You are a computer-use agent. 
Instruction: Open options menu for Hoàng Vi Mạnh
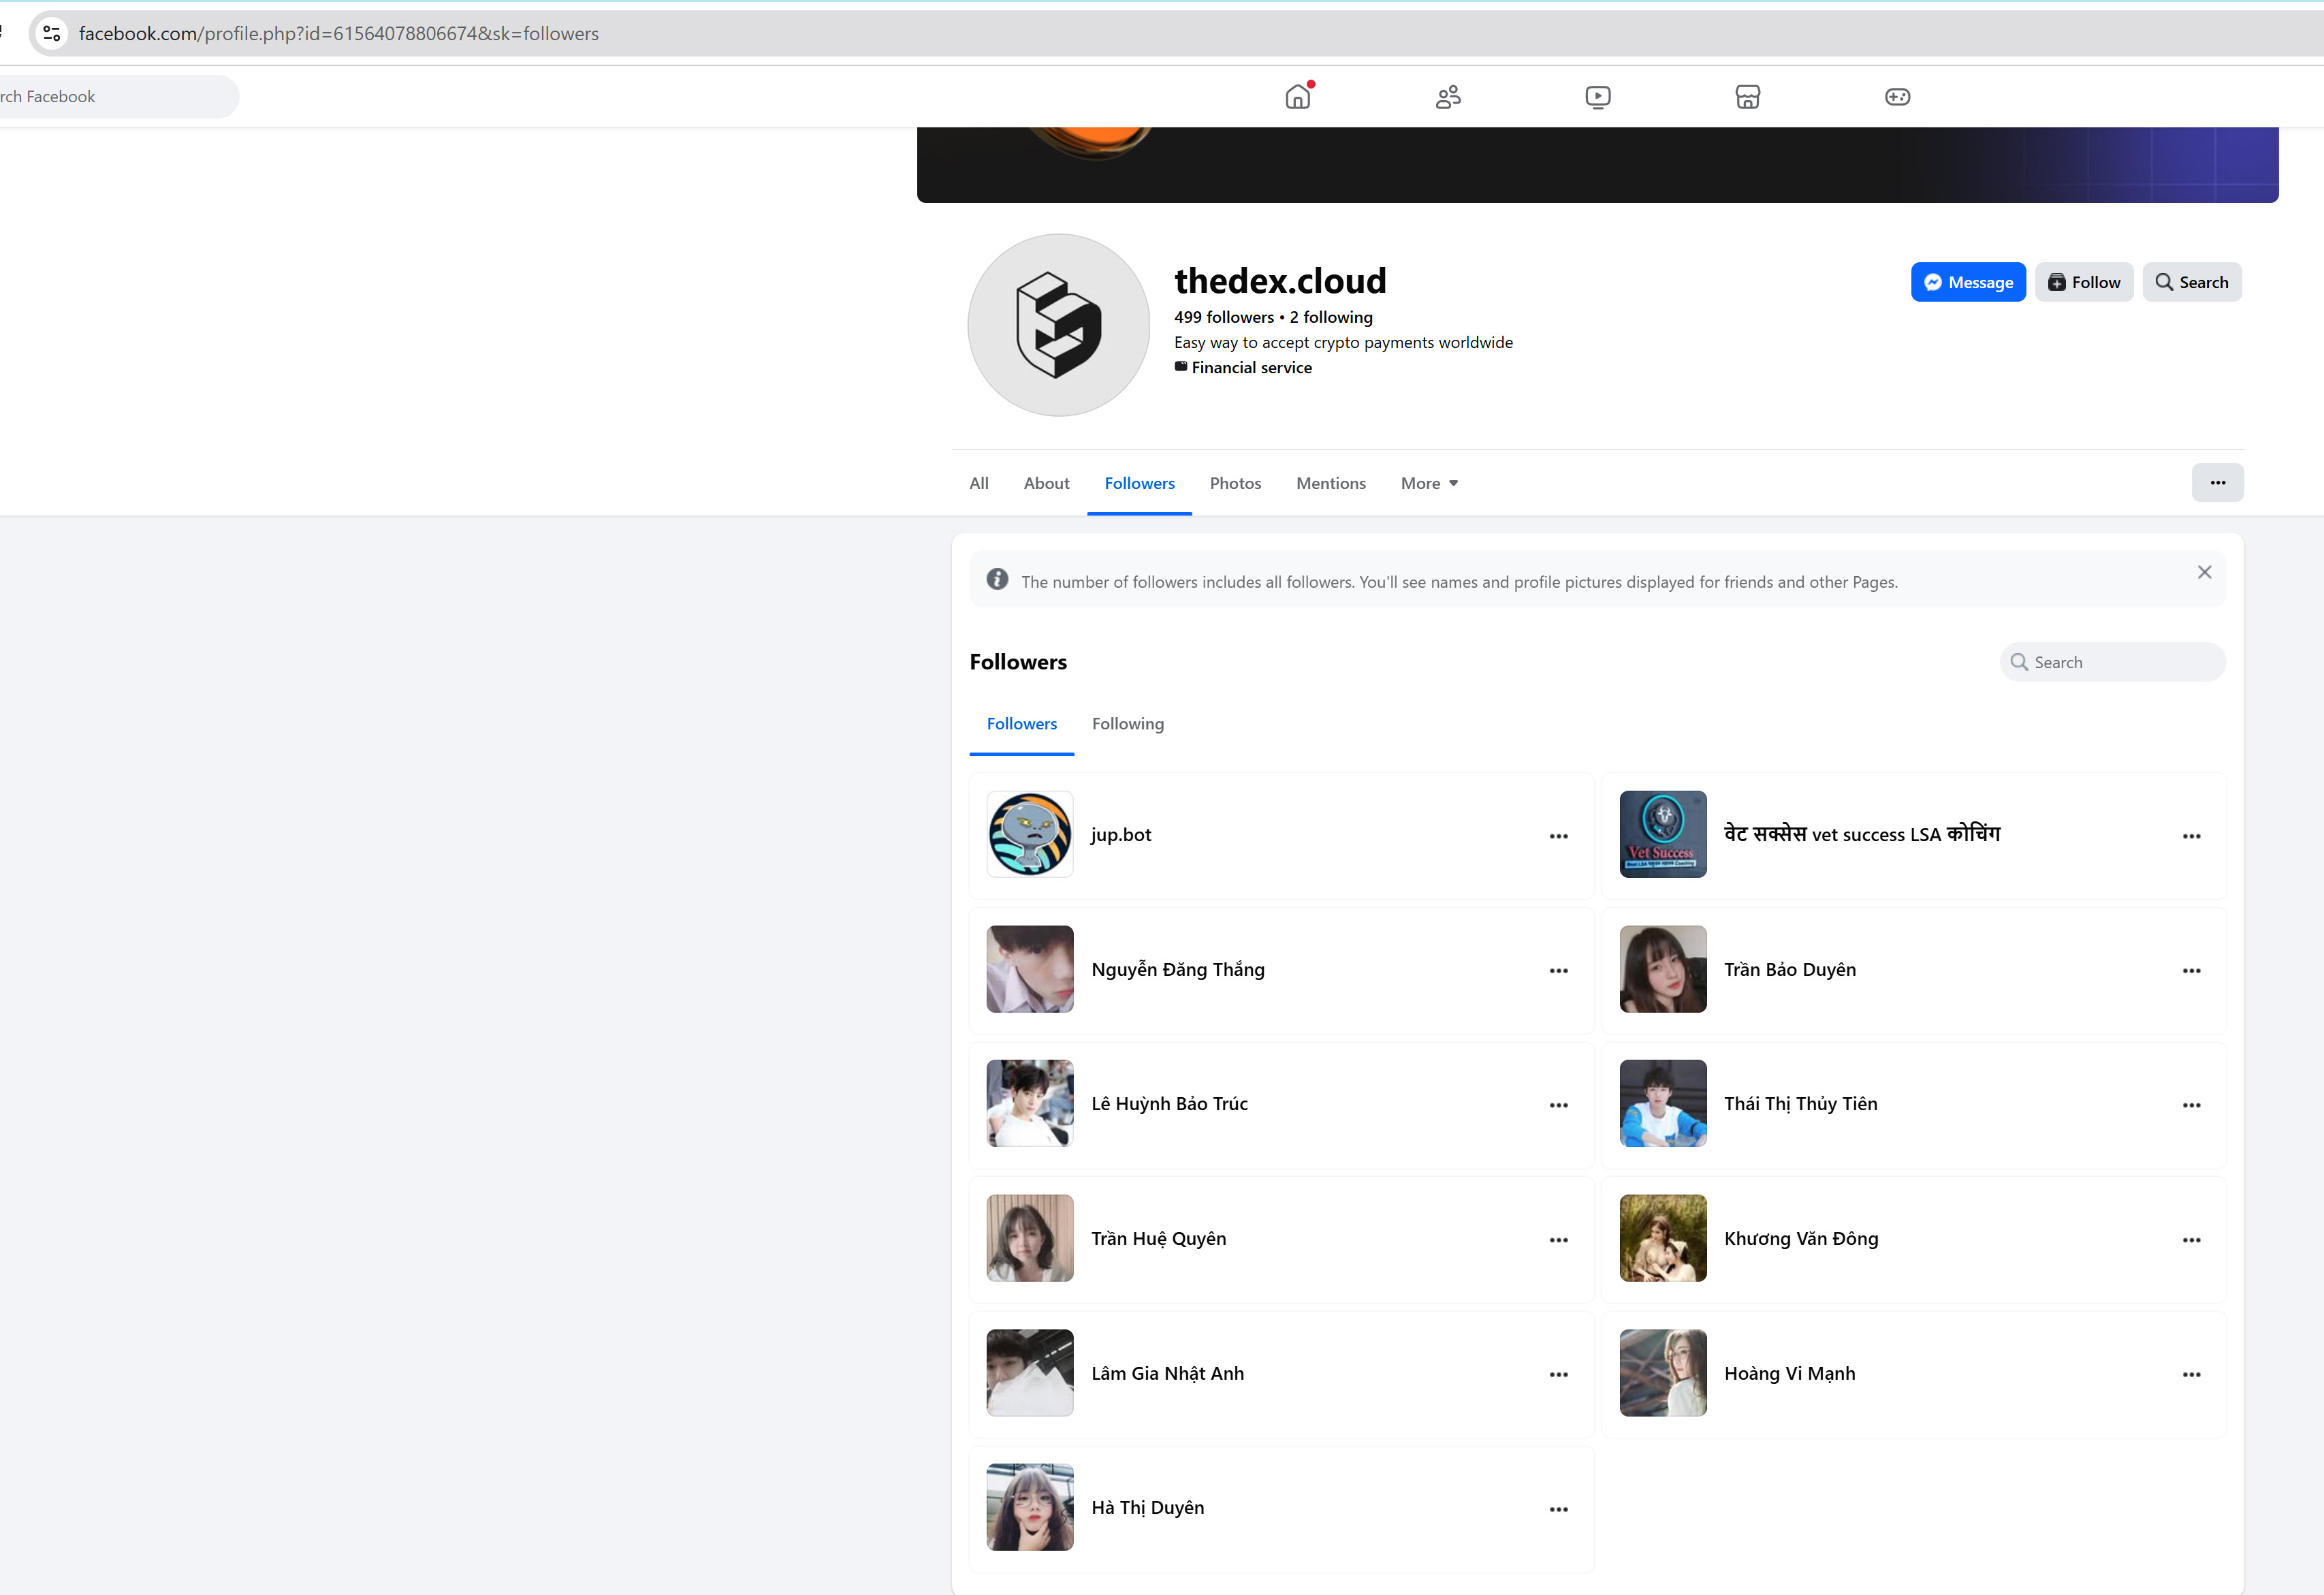(2191, 1374)
